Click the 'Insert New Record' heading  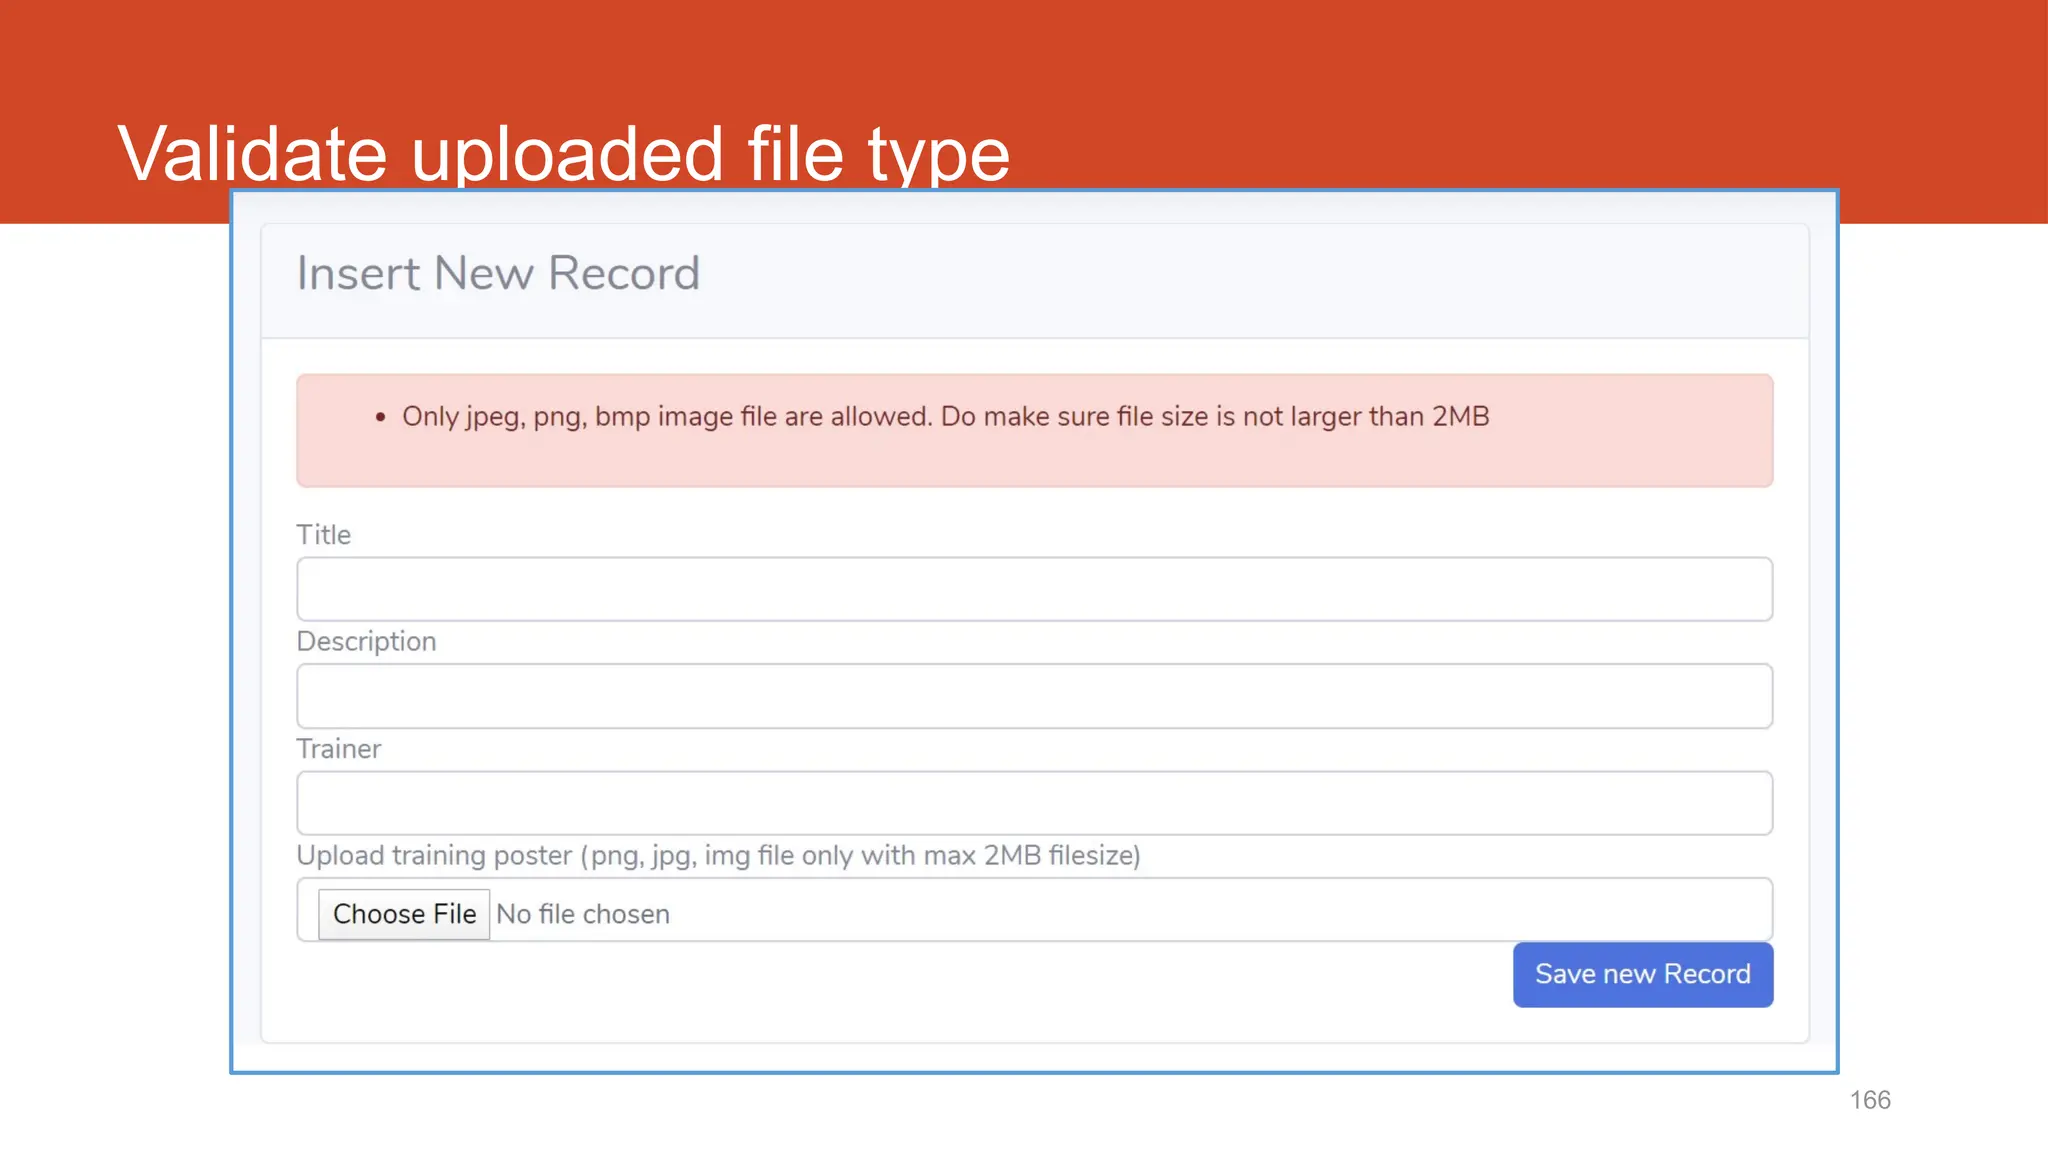(498, 273)
